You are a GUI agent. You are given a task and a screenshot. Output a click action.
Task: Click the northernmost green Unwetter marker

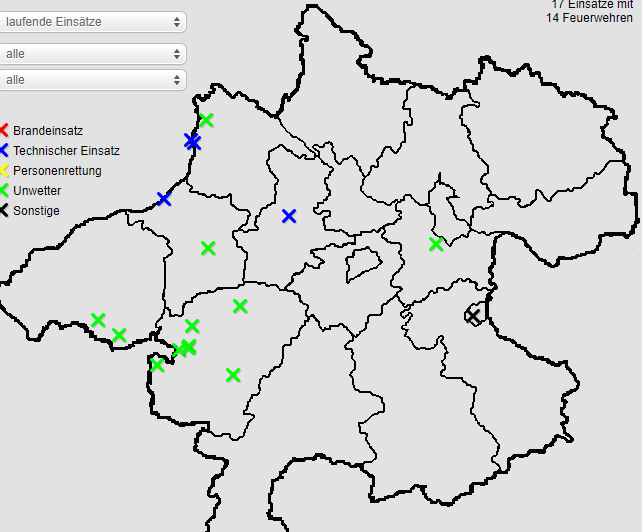206,120
